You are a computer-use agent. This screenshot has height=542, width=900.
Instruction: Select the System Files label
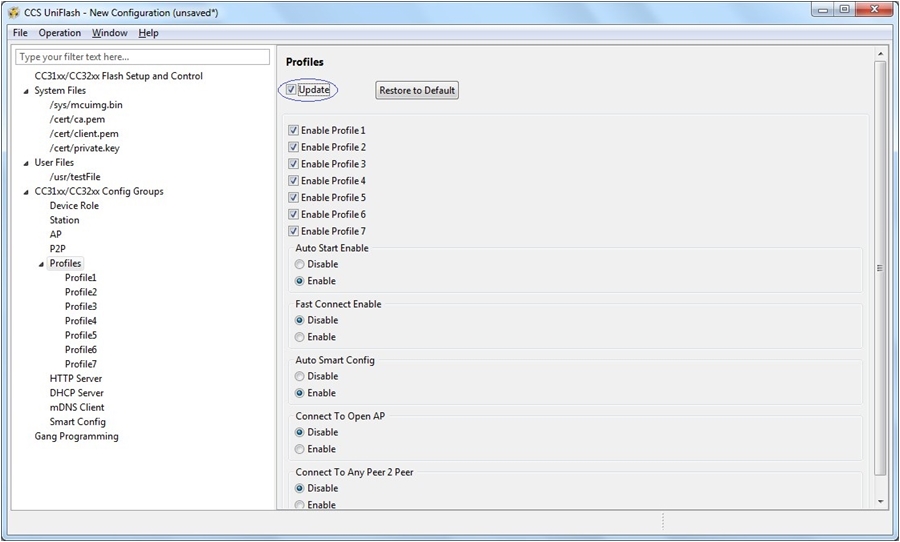(60, 90)
